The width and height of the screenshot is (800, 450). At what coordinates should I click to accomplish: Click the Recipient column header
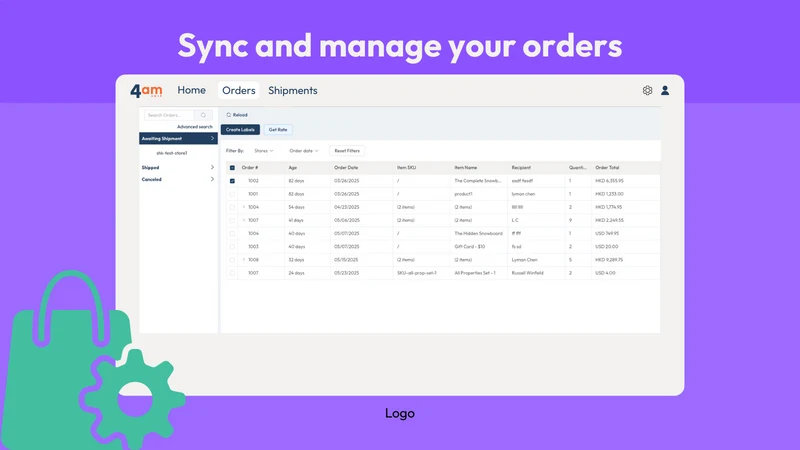[x=521, y=167]
